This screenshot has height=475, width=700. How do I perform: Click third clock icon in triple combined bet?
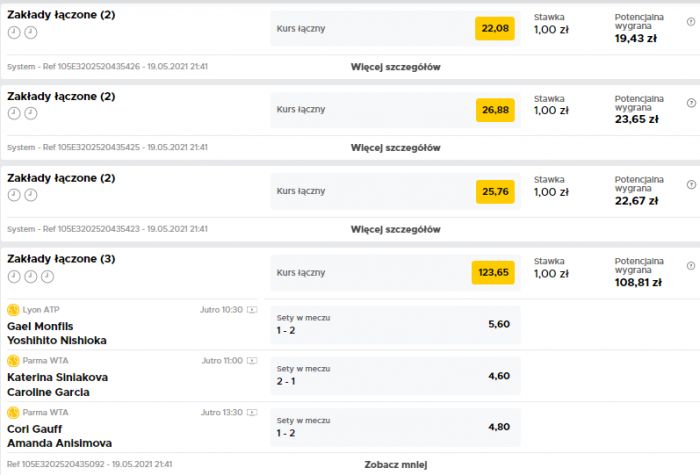(47, 276)
